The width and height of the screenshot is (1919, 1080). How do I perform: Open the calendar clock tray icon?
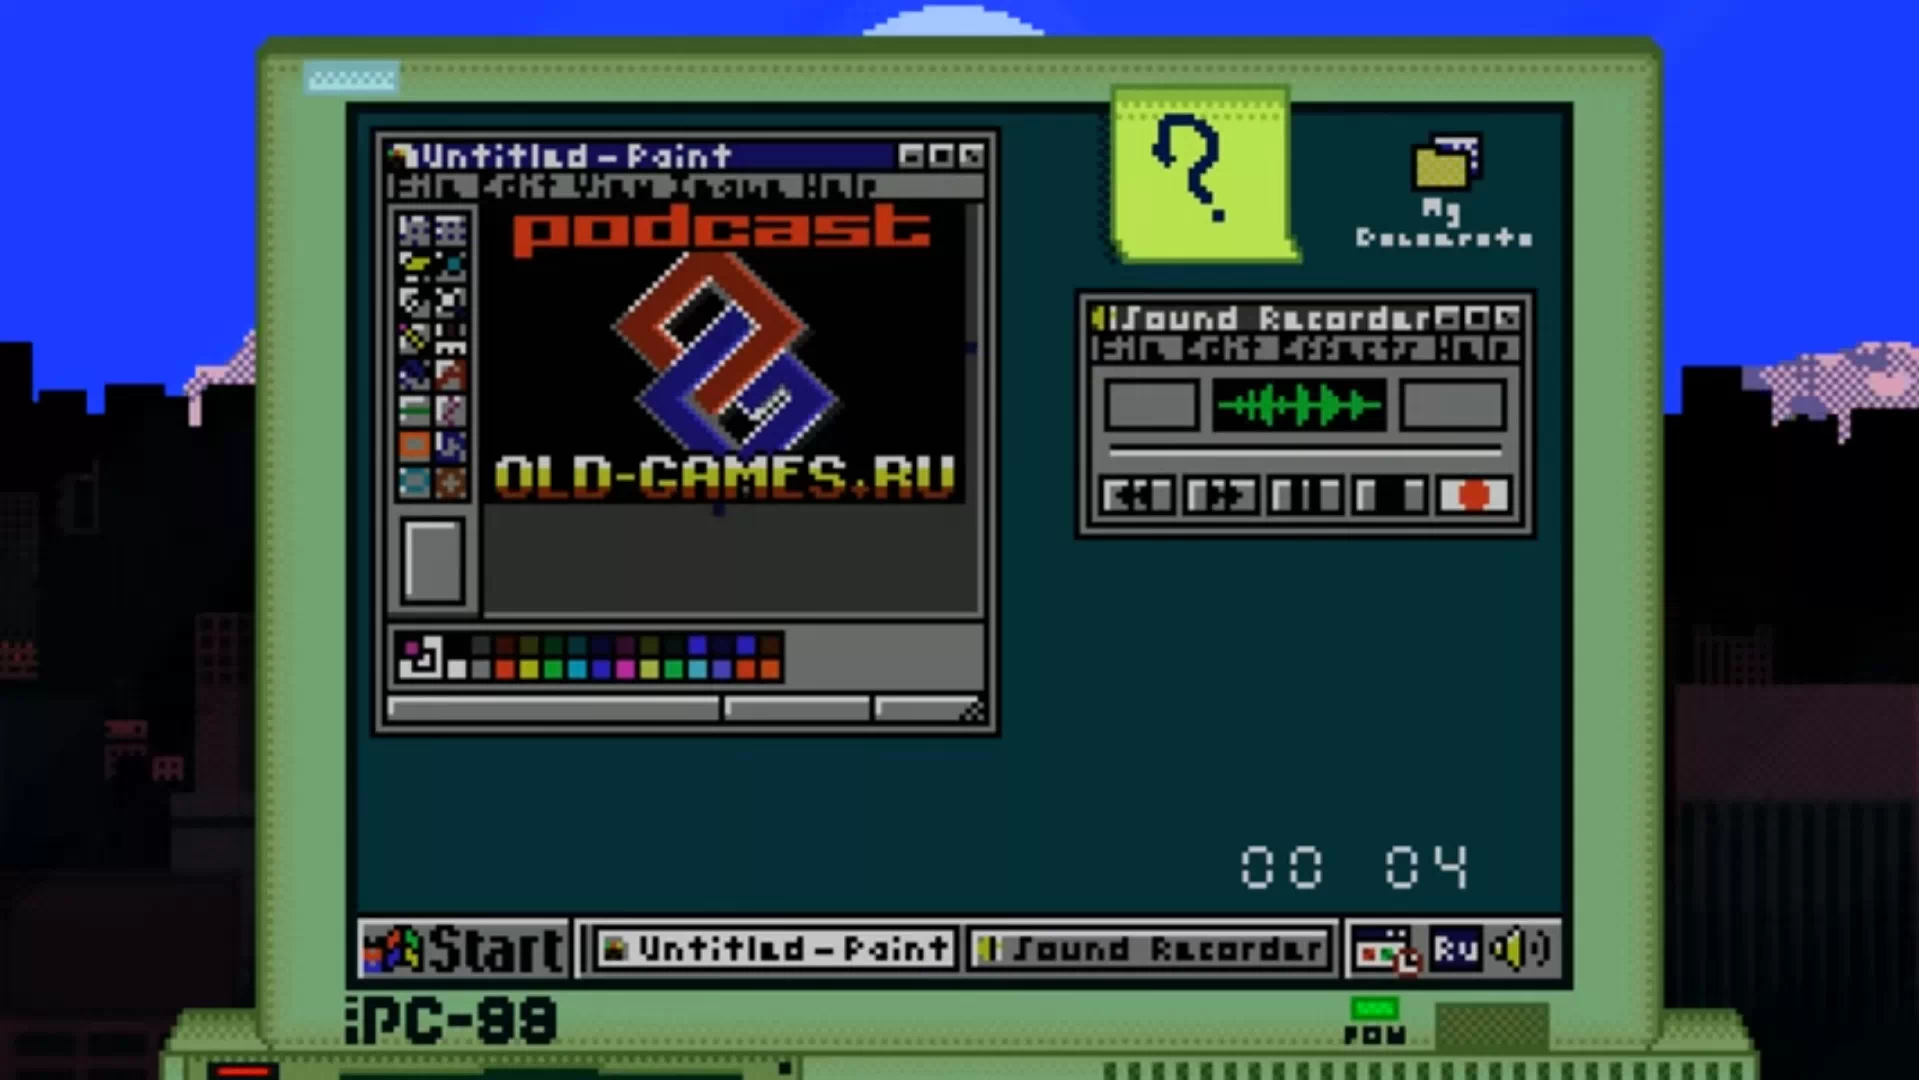tap(1385, 949)
